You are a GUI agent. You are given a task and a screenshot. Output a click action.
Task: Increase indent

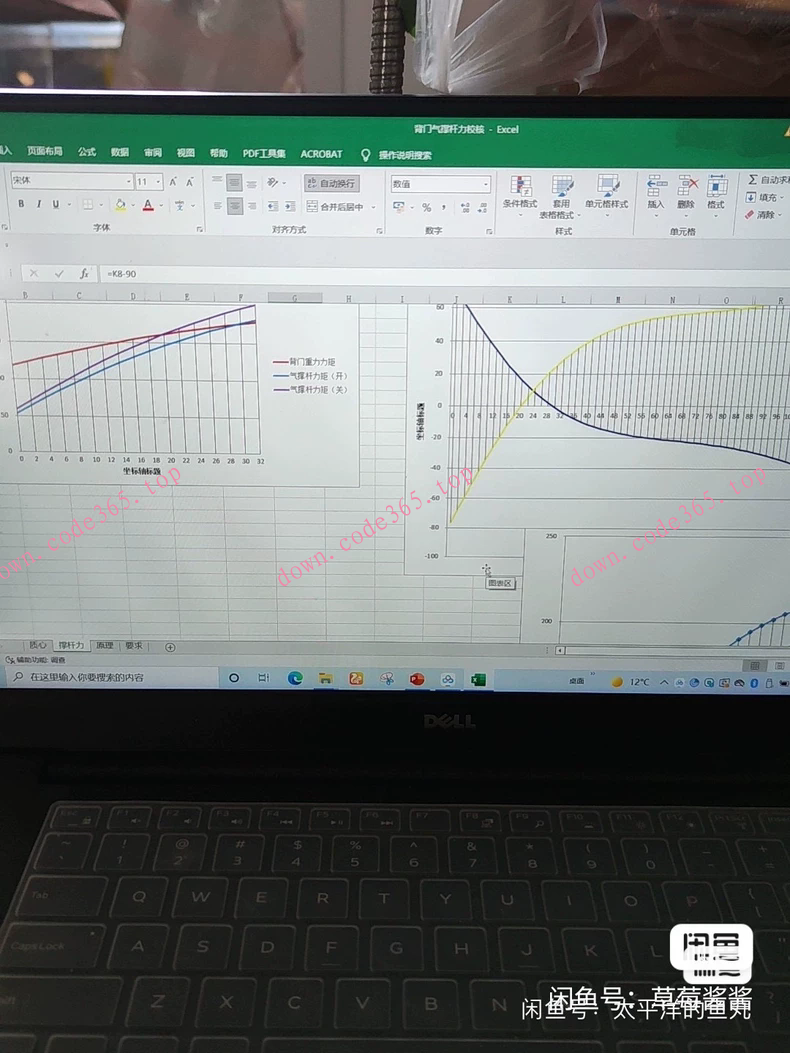(x=290, y=206)
